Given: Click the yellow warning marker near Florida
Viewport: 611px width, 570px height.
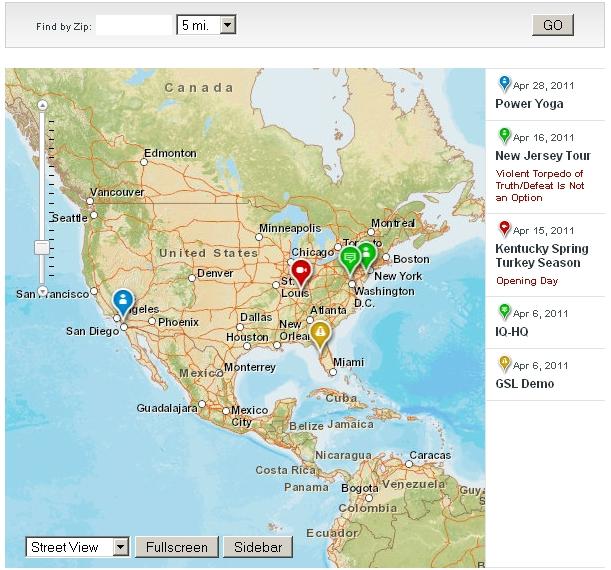Looking at the screenshot, I should coord(320,331).
